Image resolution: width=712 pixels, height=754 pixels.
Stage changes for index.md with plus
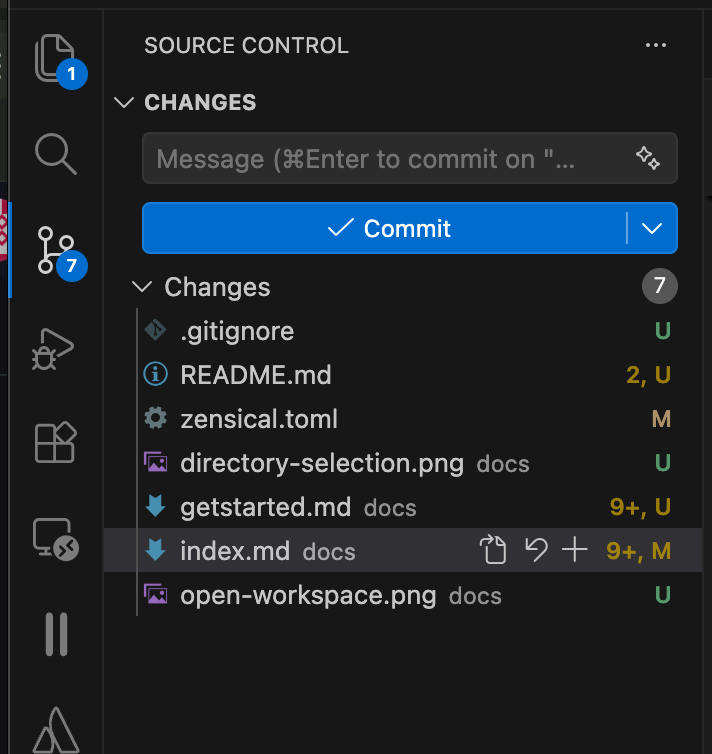coord(575,549)
